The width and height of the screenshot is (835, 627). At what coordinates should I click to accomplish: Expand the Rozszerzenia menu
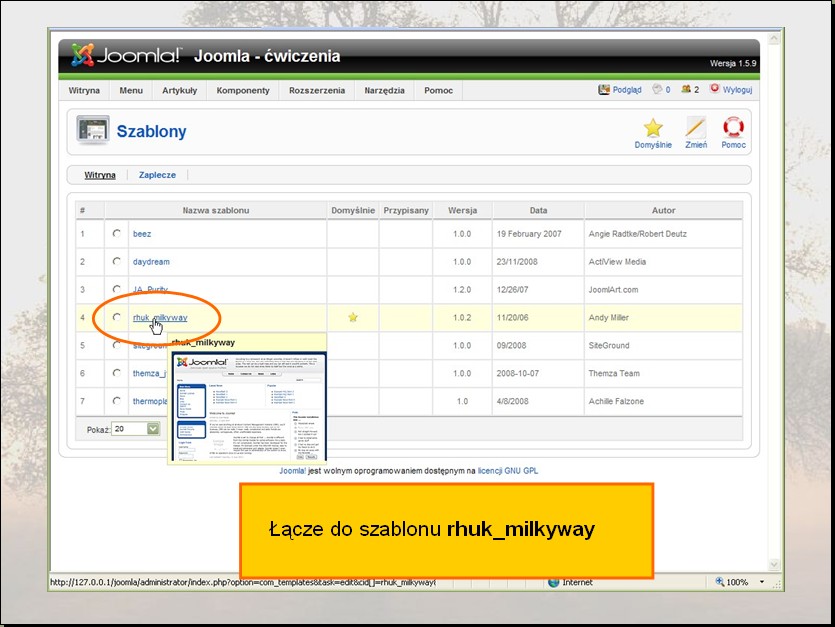[317, 90]
